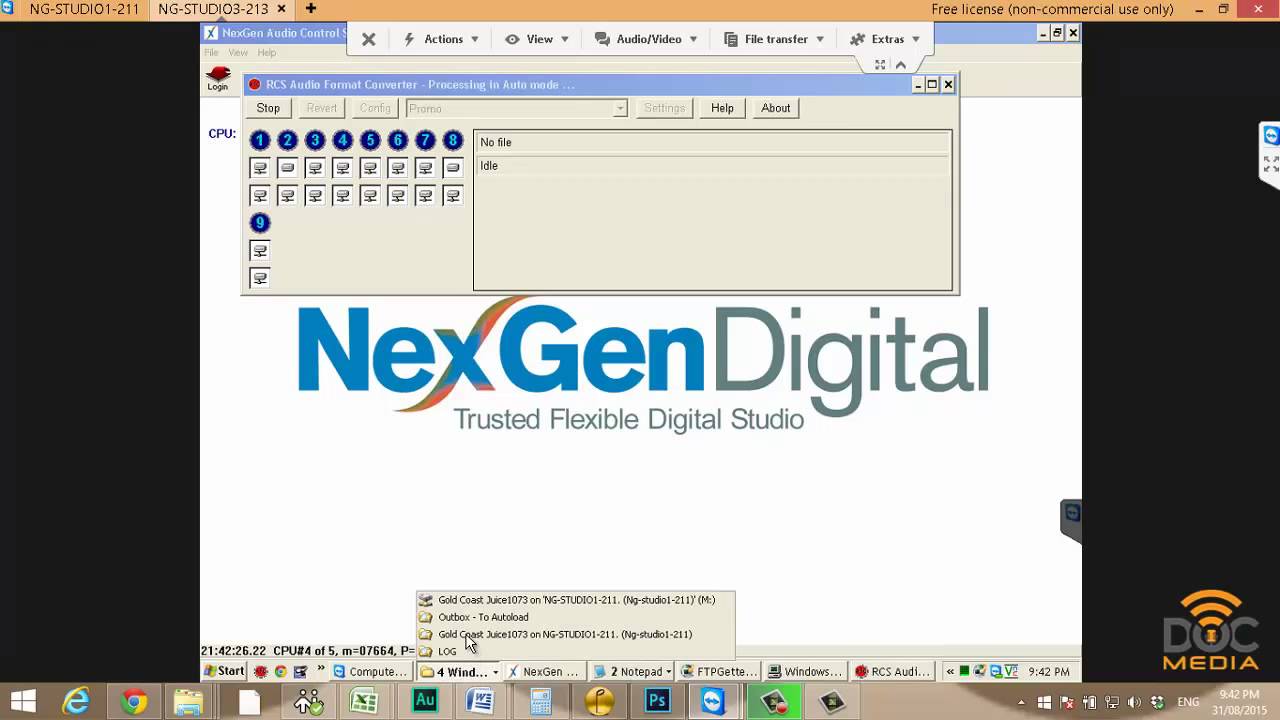Click the network icon directly below CPU 9
Screen dimensions: 1280x720
(x=260, y=251)
